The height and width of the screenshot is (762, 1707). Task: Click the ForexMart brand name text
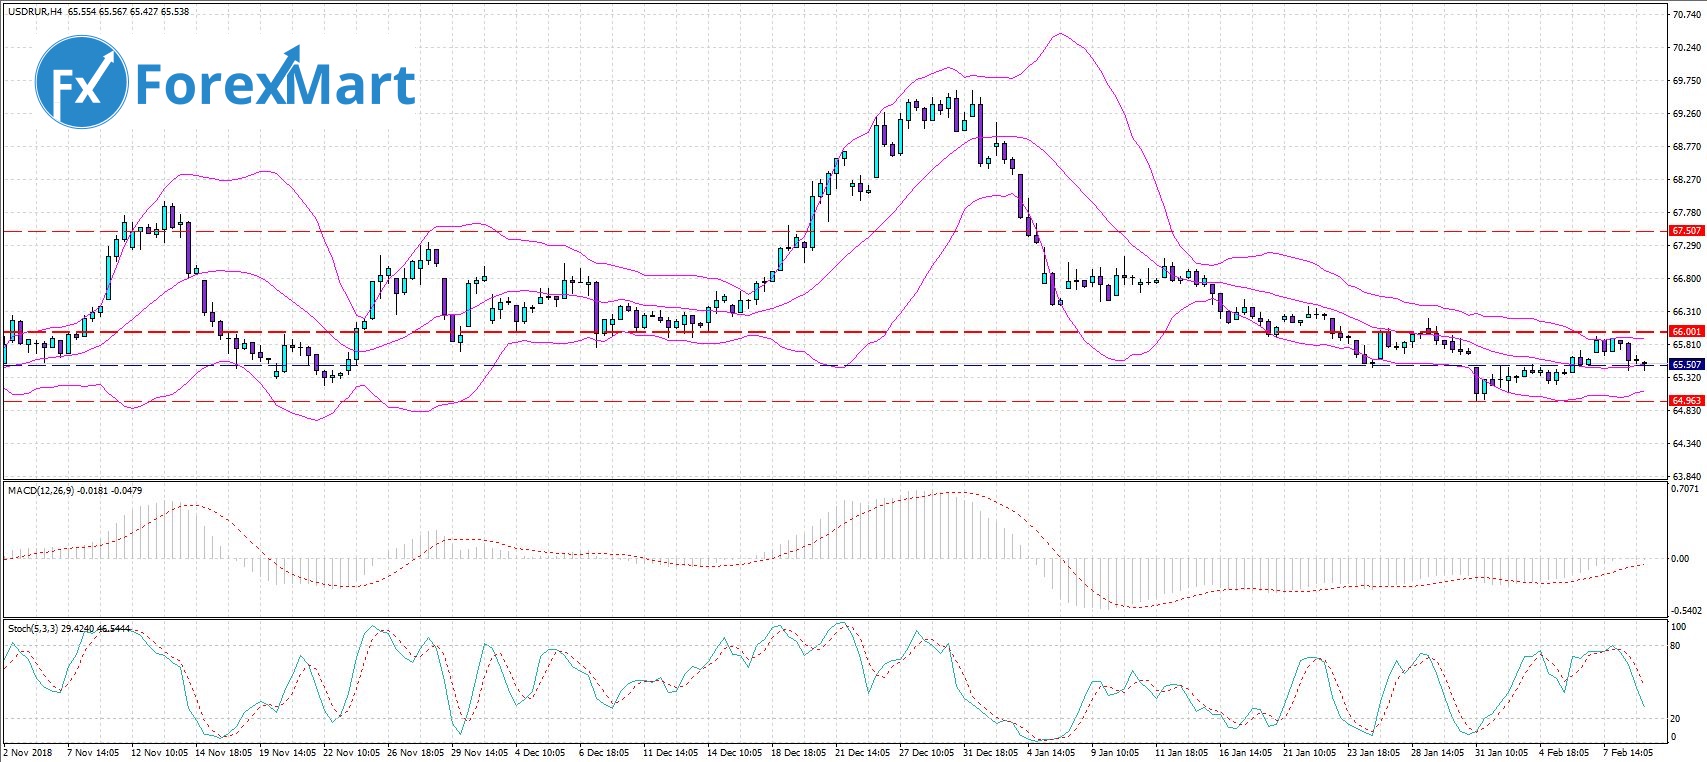click(275, 84)
